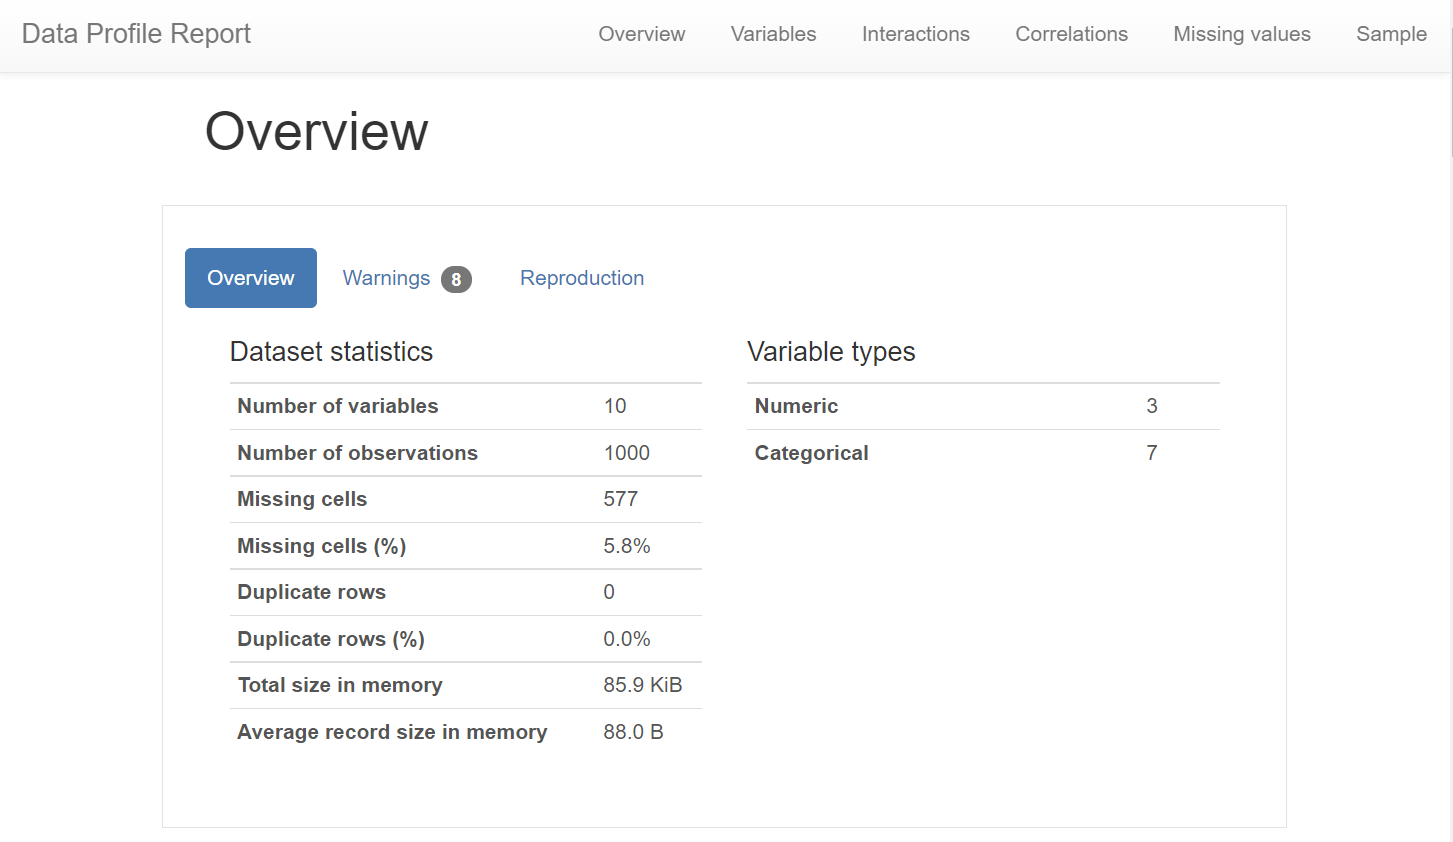Click the Duplicate rows label
This screenshot has height=842, width=1453.
click(311, 592)
